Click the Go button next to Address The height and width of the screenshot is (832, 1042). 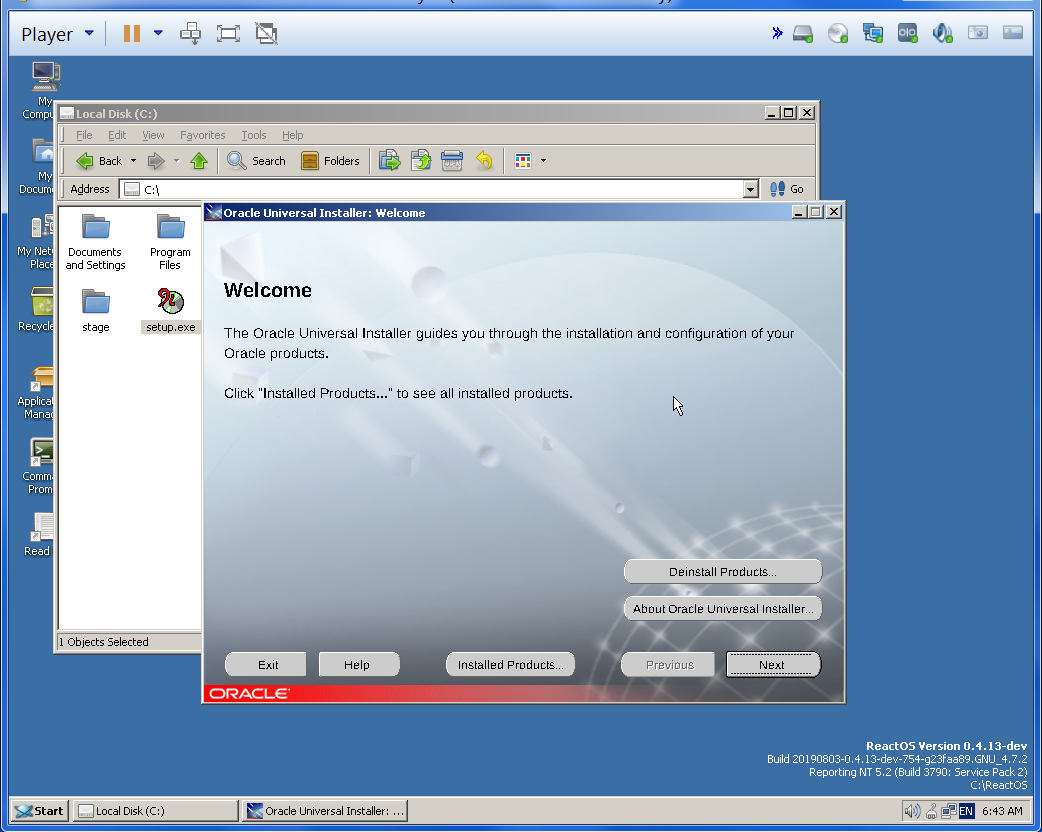point(787,189)
